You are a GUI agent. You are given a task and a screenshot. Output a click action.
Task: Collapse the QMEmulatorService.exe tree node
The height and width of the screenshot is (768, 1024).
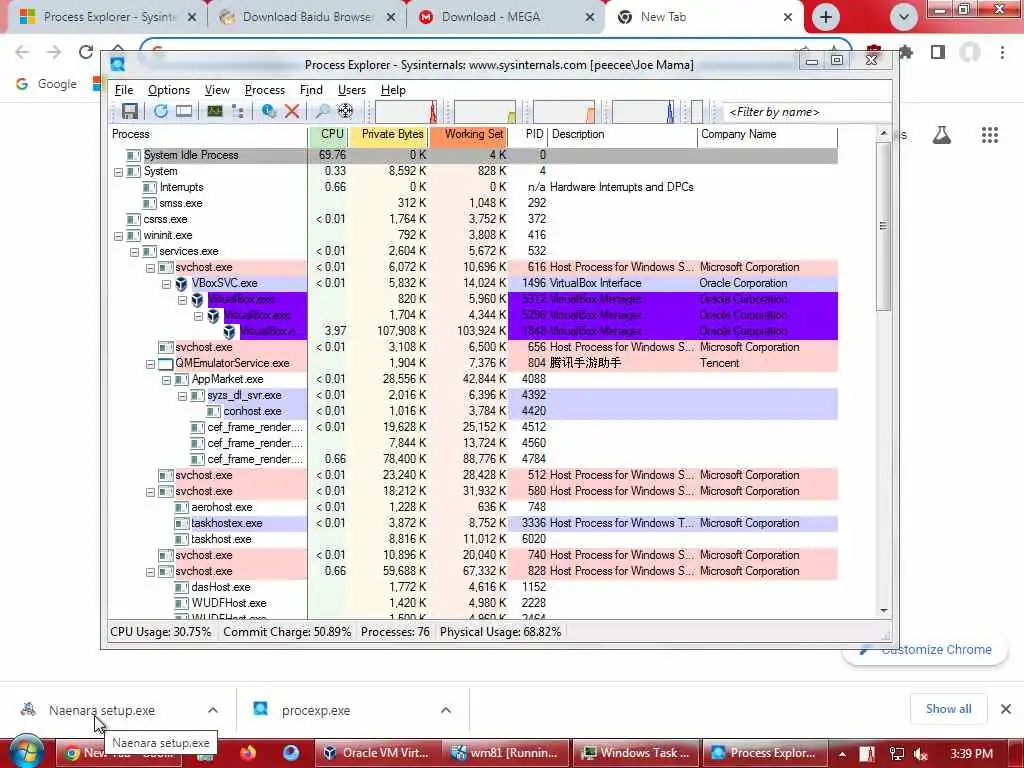(150, 364)
